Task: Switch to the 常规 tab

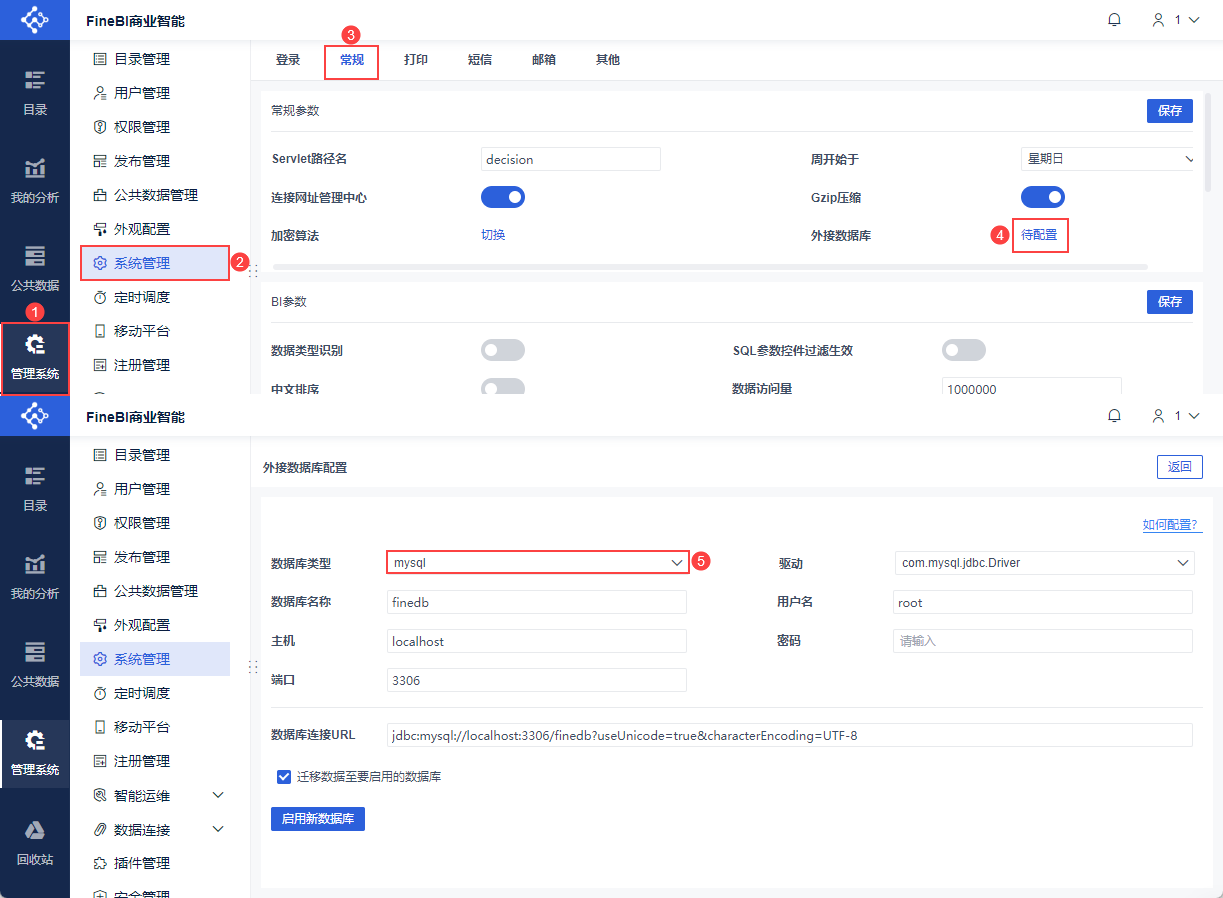Action: [352, 60]
